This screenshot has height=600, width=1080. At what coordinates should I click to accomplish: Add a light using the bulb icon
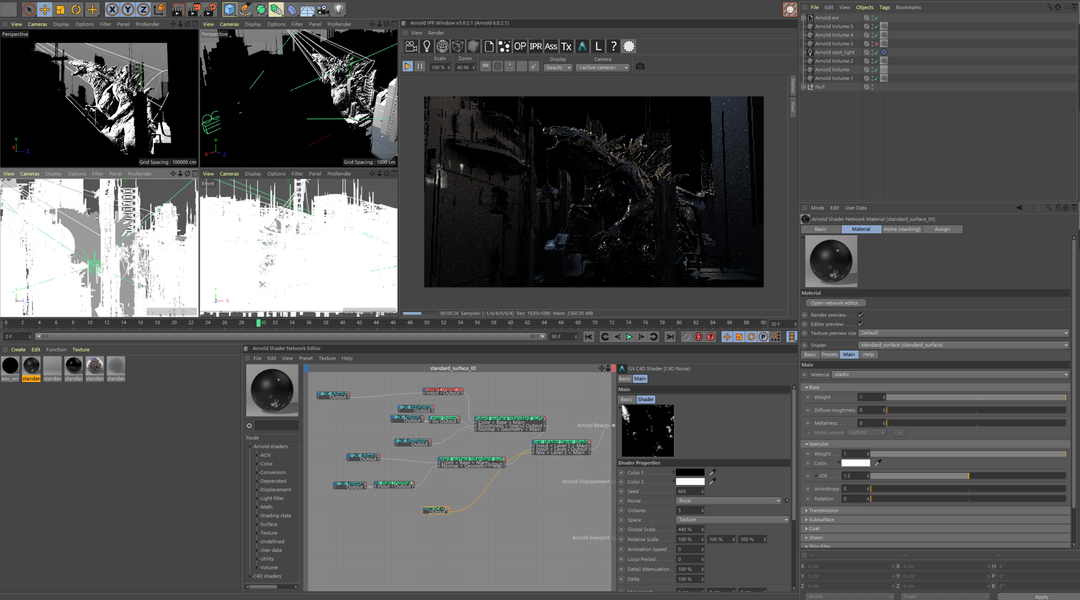339,10
